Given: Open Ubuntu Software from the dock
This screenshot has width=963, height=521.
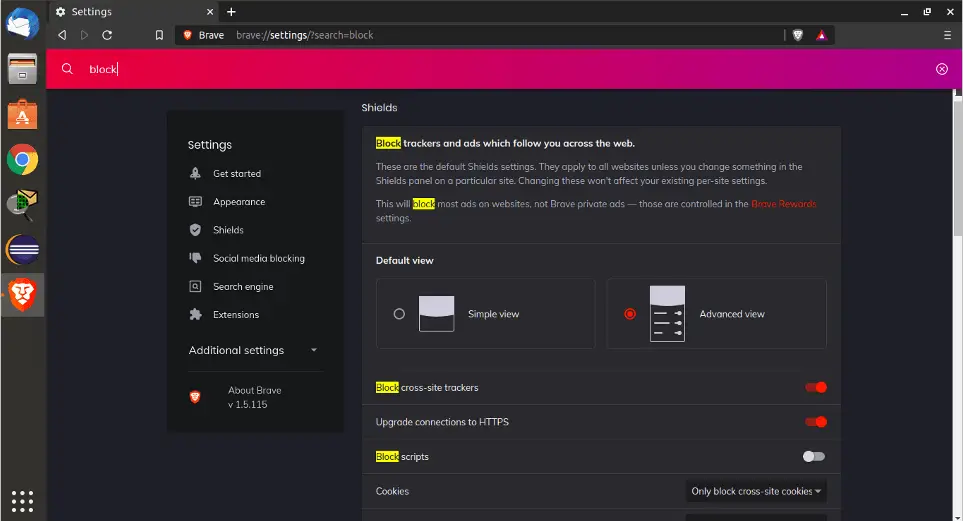Looking at the screenshot, I should click(x=22, y=114).
